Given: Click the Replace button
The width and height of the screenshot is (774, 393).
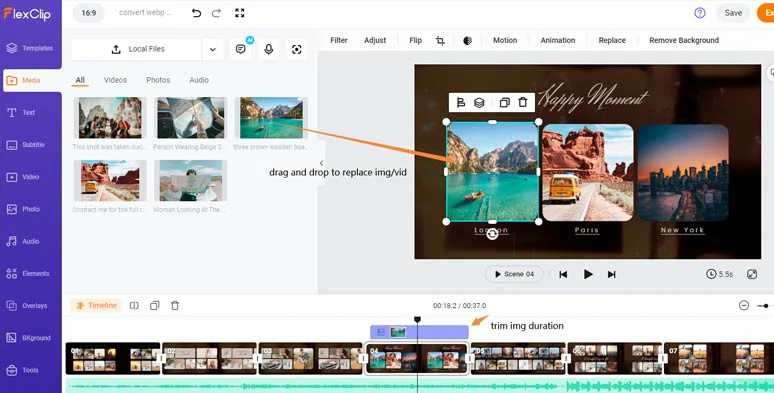Looking at the screenshot, I should click(x=612, y=40).
